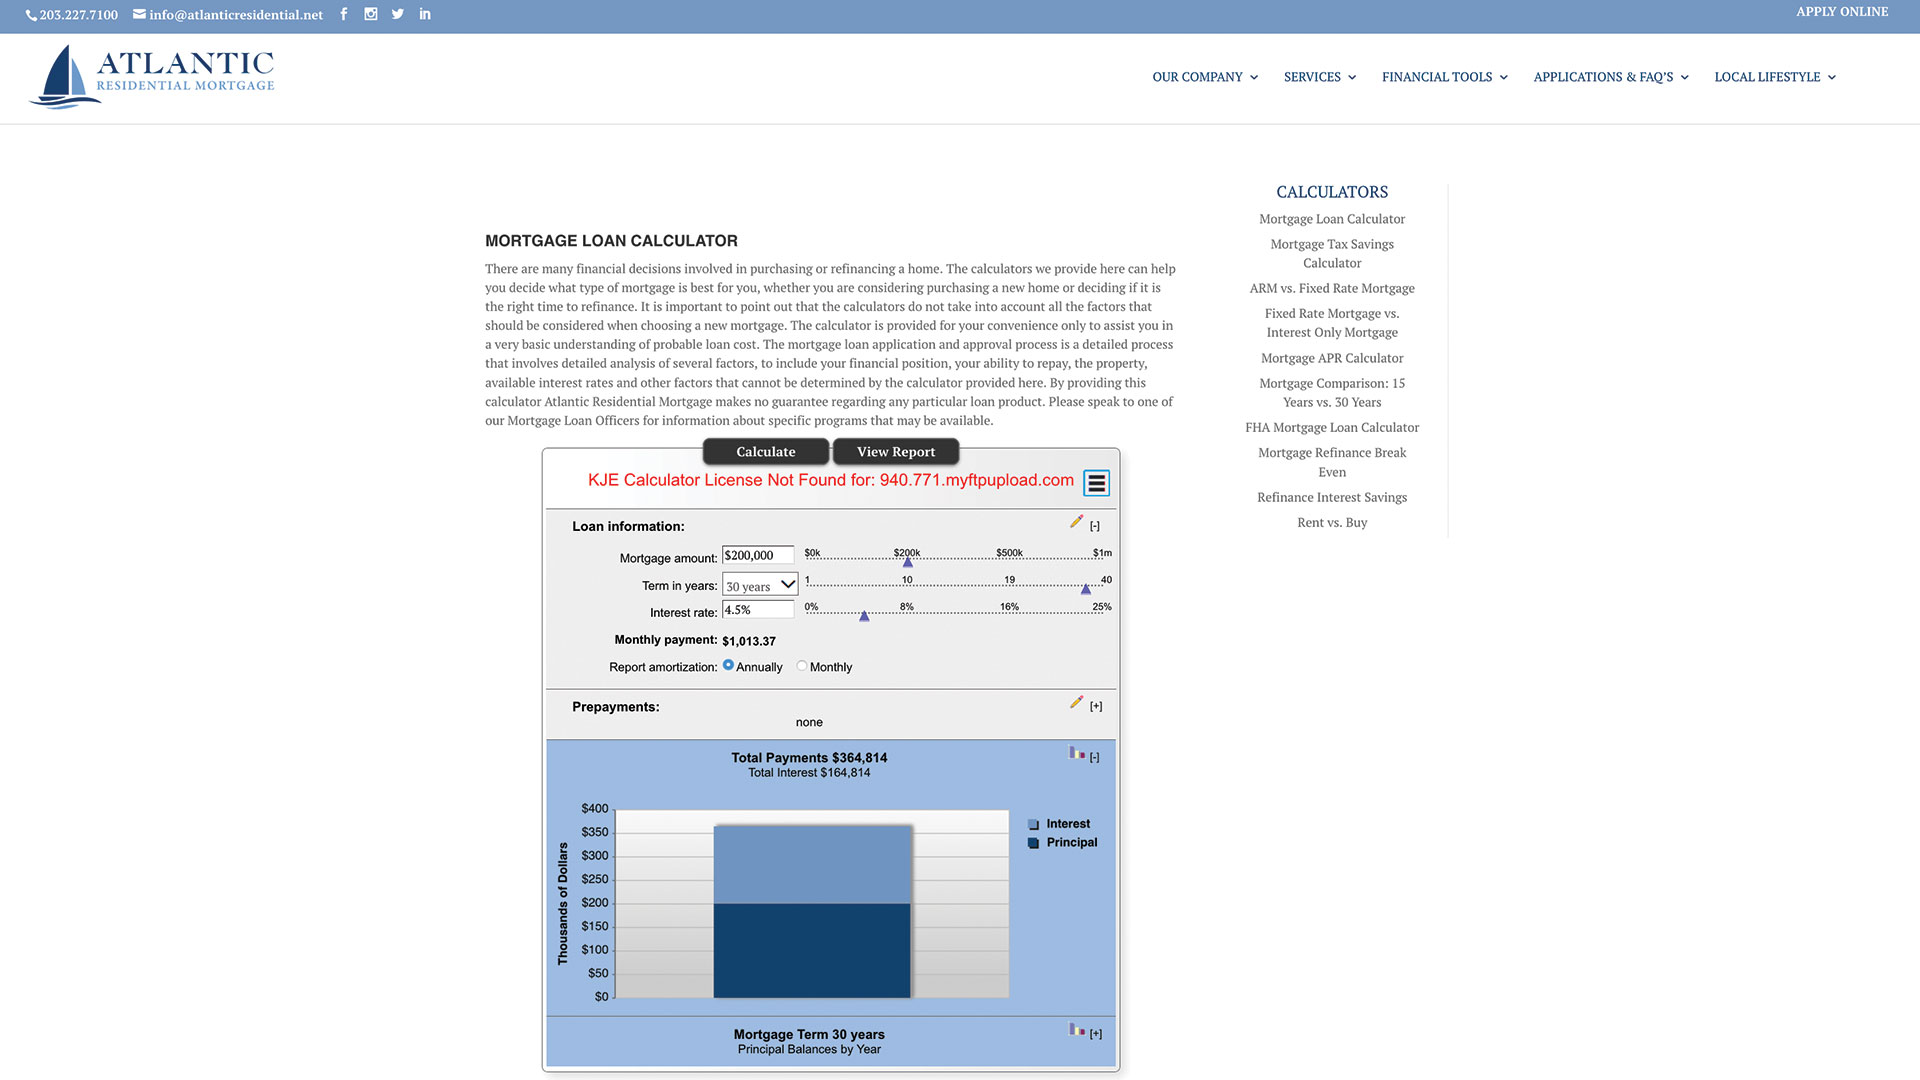Open ARM vs. Fixed Rate Mortgage link
Image resolution: width=1920 pixels, height=1080 pixels.
coord(1332,288)
